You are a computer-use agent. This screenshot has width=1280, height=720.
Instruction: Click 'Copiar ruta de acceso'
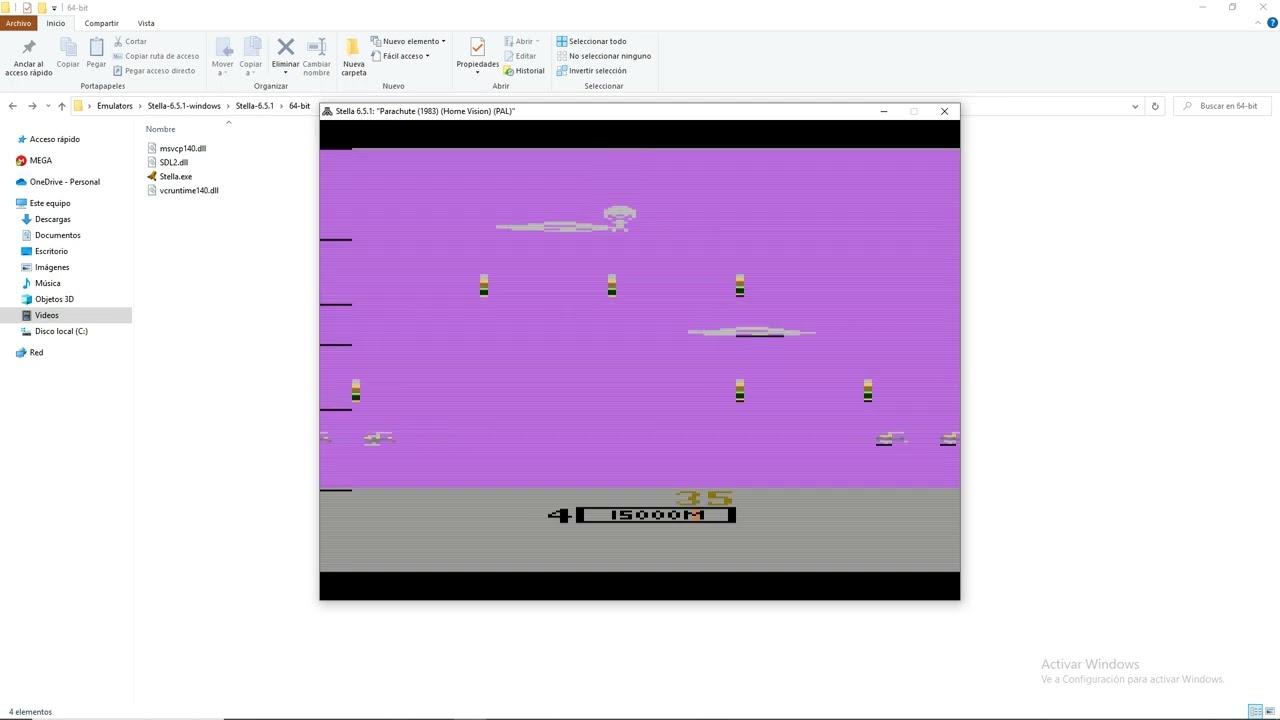pos(155,56)
